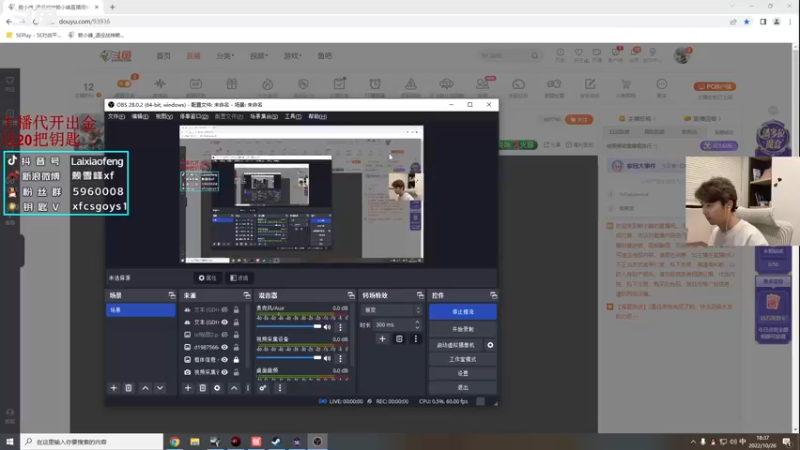
Task: Expand 分类 menu on Douyu navigation
Action: [x=225, y=56]
